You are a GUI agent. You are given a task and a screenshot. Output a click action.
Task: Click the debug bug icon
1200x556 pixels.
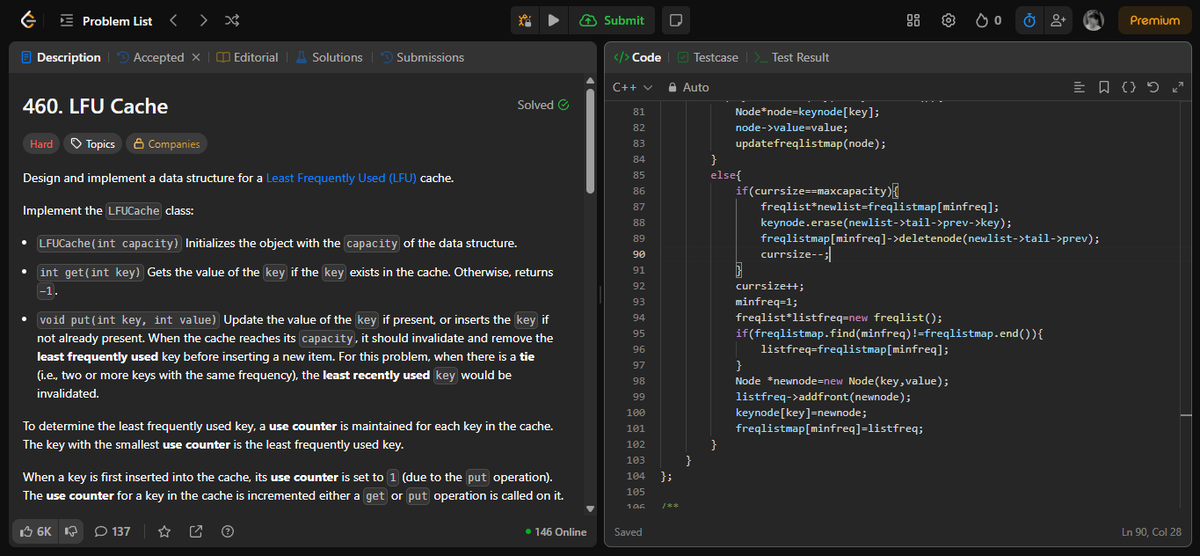(x=524, y=20)
